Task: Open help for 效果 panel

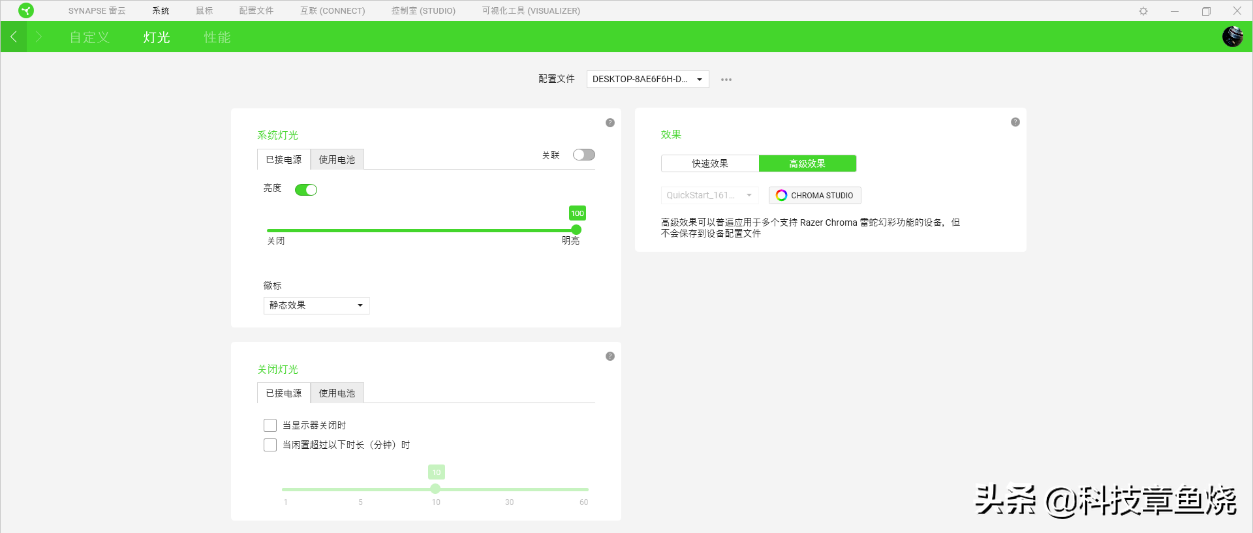Action: (x=1015, y=122)
